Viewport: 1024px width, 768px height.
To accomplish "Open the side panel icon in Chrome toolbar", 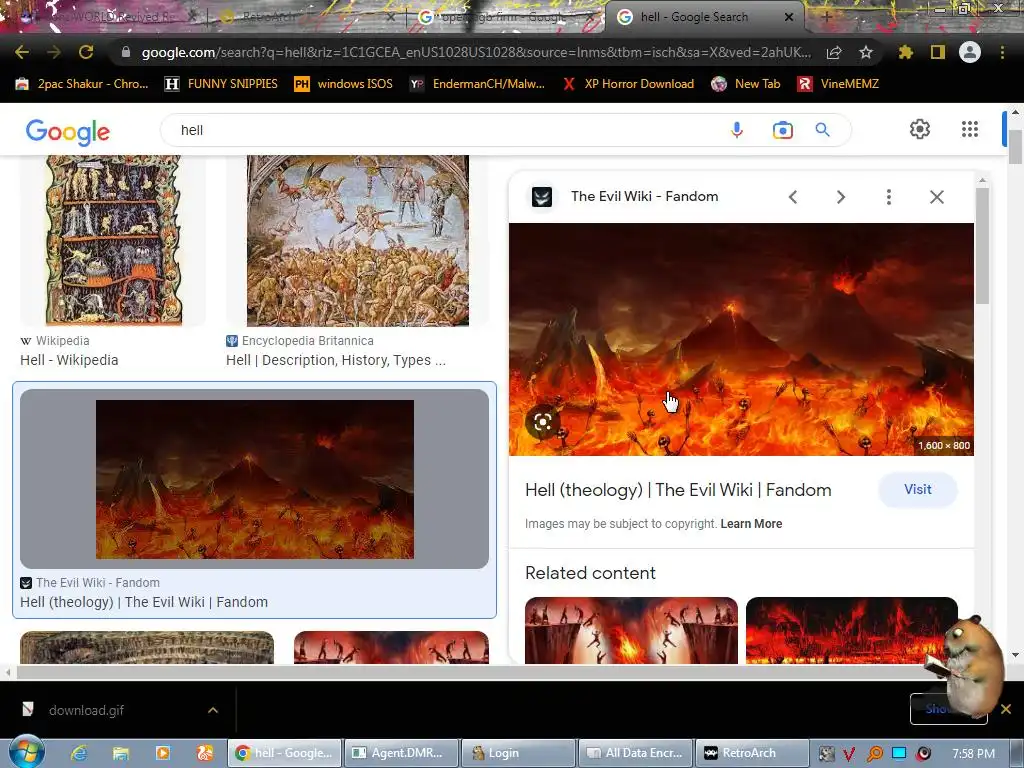I will click(938, 52).
